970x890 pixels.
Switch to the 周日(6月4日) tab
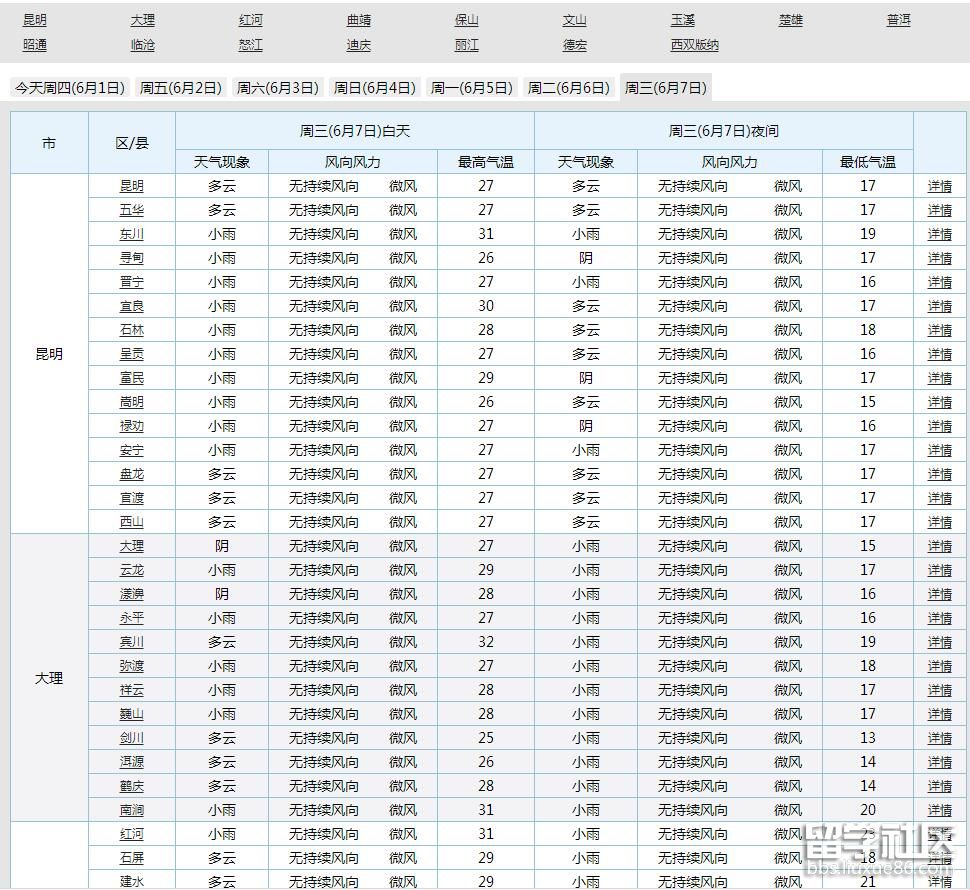point(375,87)
